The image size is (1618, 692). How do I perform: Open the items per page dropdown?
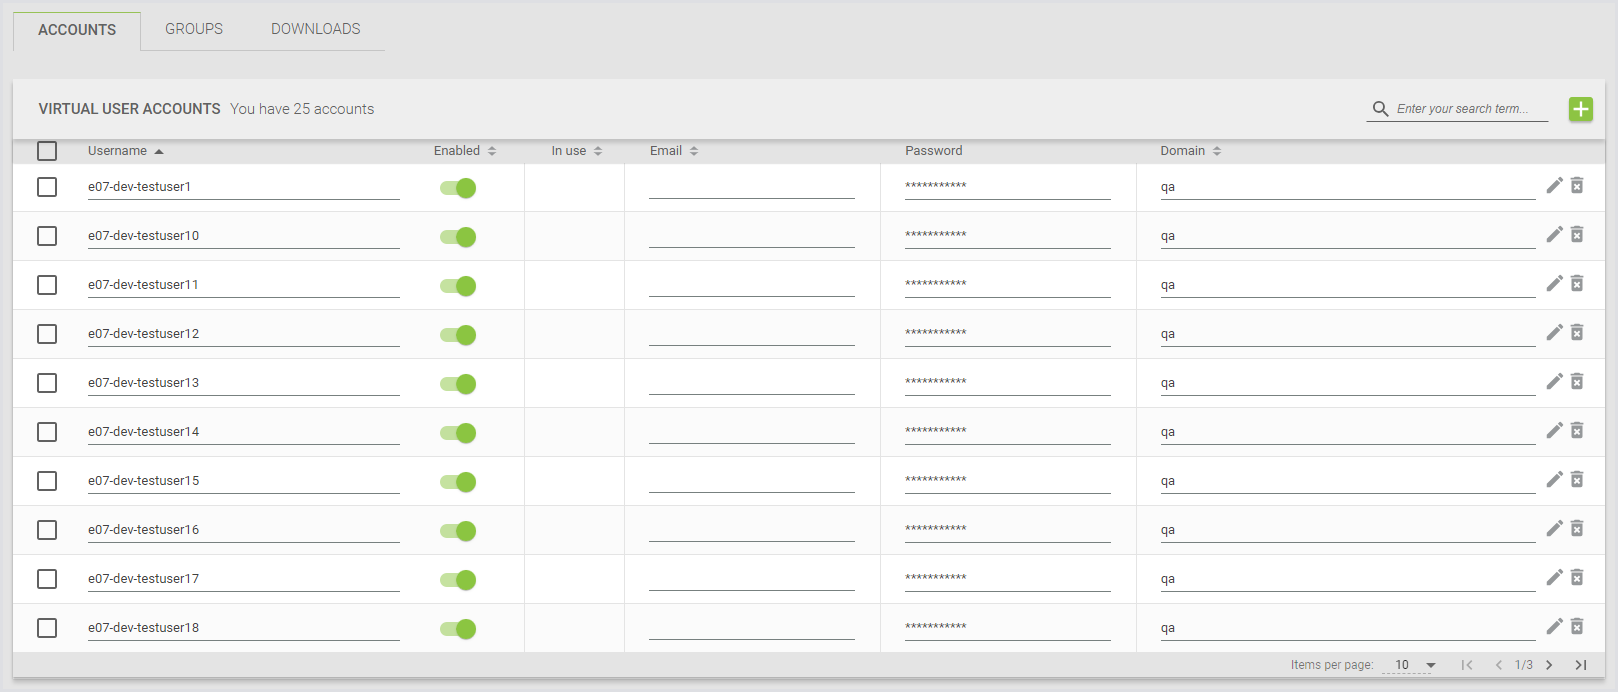(1410, 665)
